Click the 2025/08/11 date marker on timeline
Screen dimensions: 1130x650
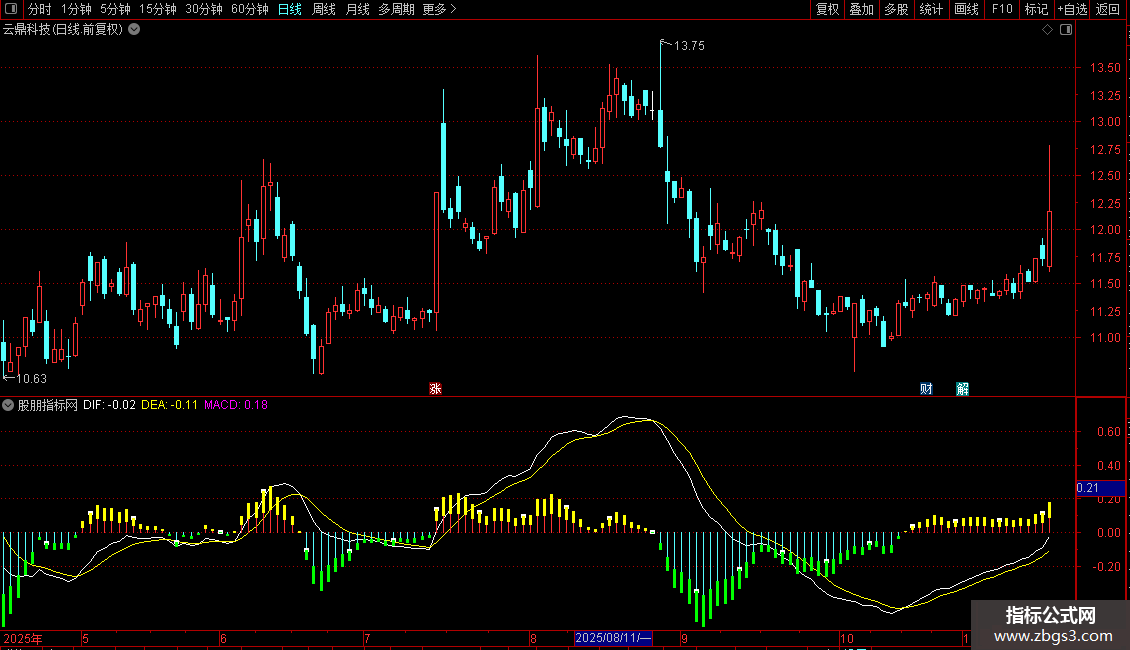point(613,638)
